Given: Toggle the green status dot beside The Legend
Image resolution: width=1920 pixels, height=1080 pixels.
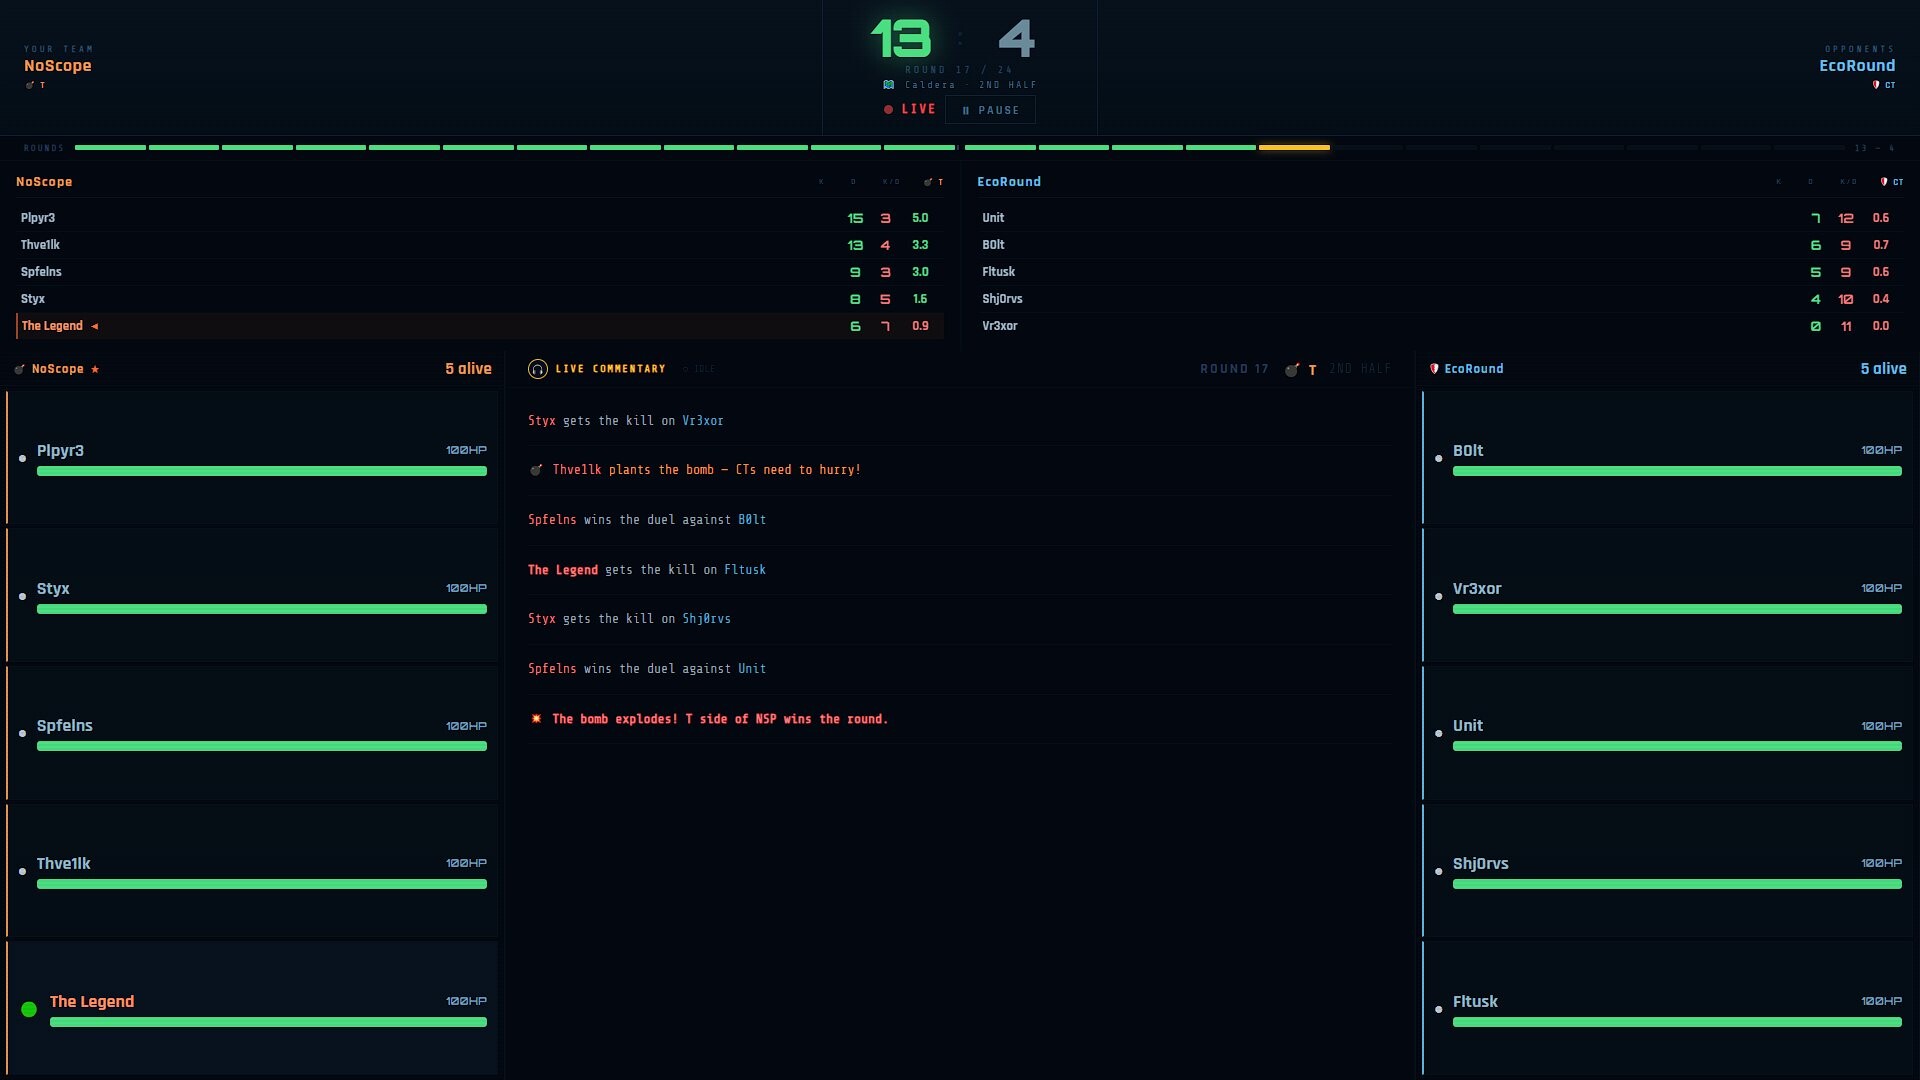Looking at the screenshot, I should [x=27, y=1009].
